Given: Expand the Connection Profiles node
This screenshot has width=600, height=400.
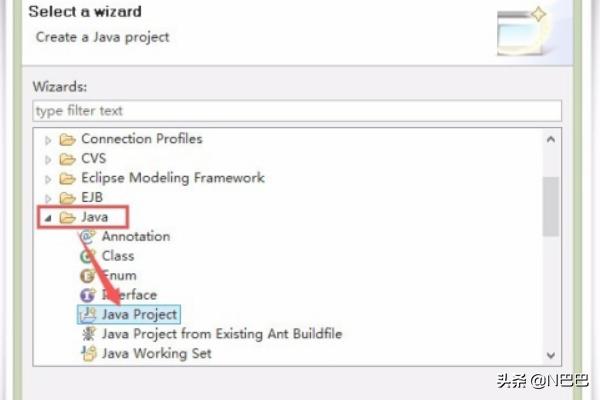Looking at the screenshot, I should point(48,140).
